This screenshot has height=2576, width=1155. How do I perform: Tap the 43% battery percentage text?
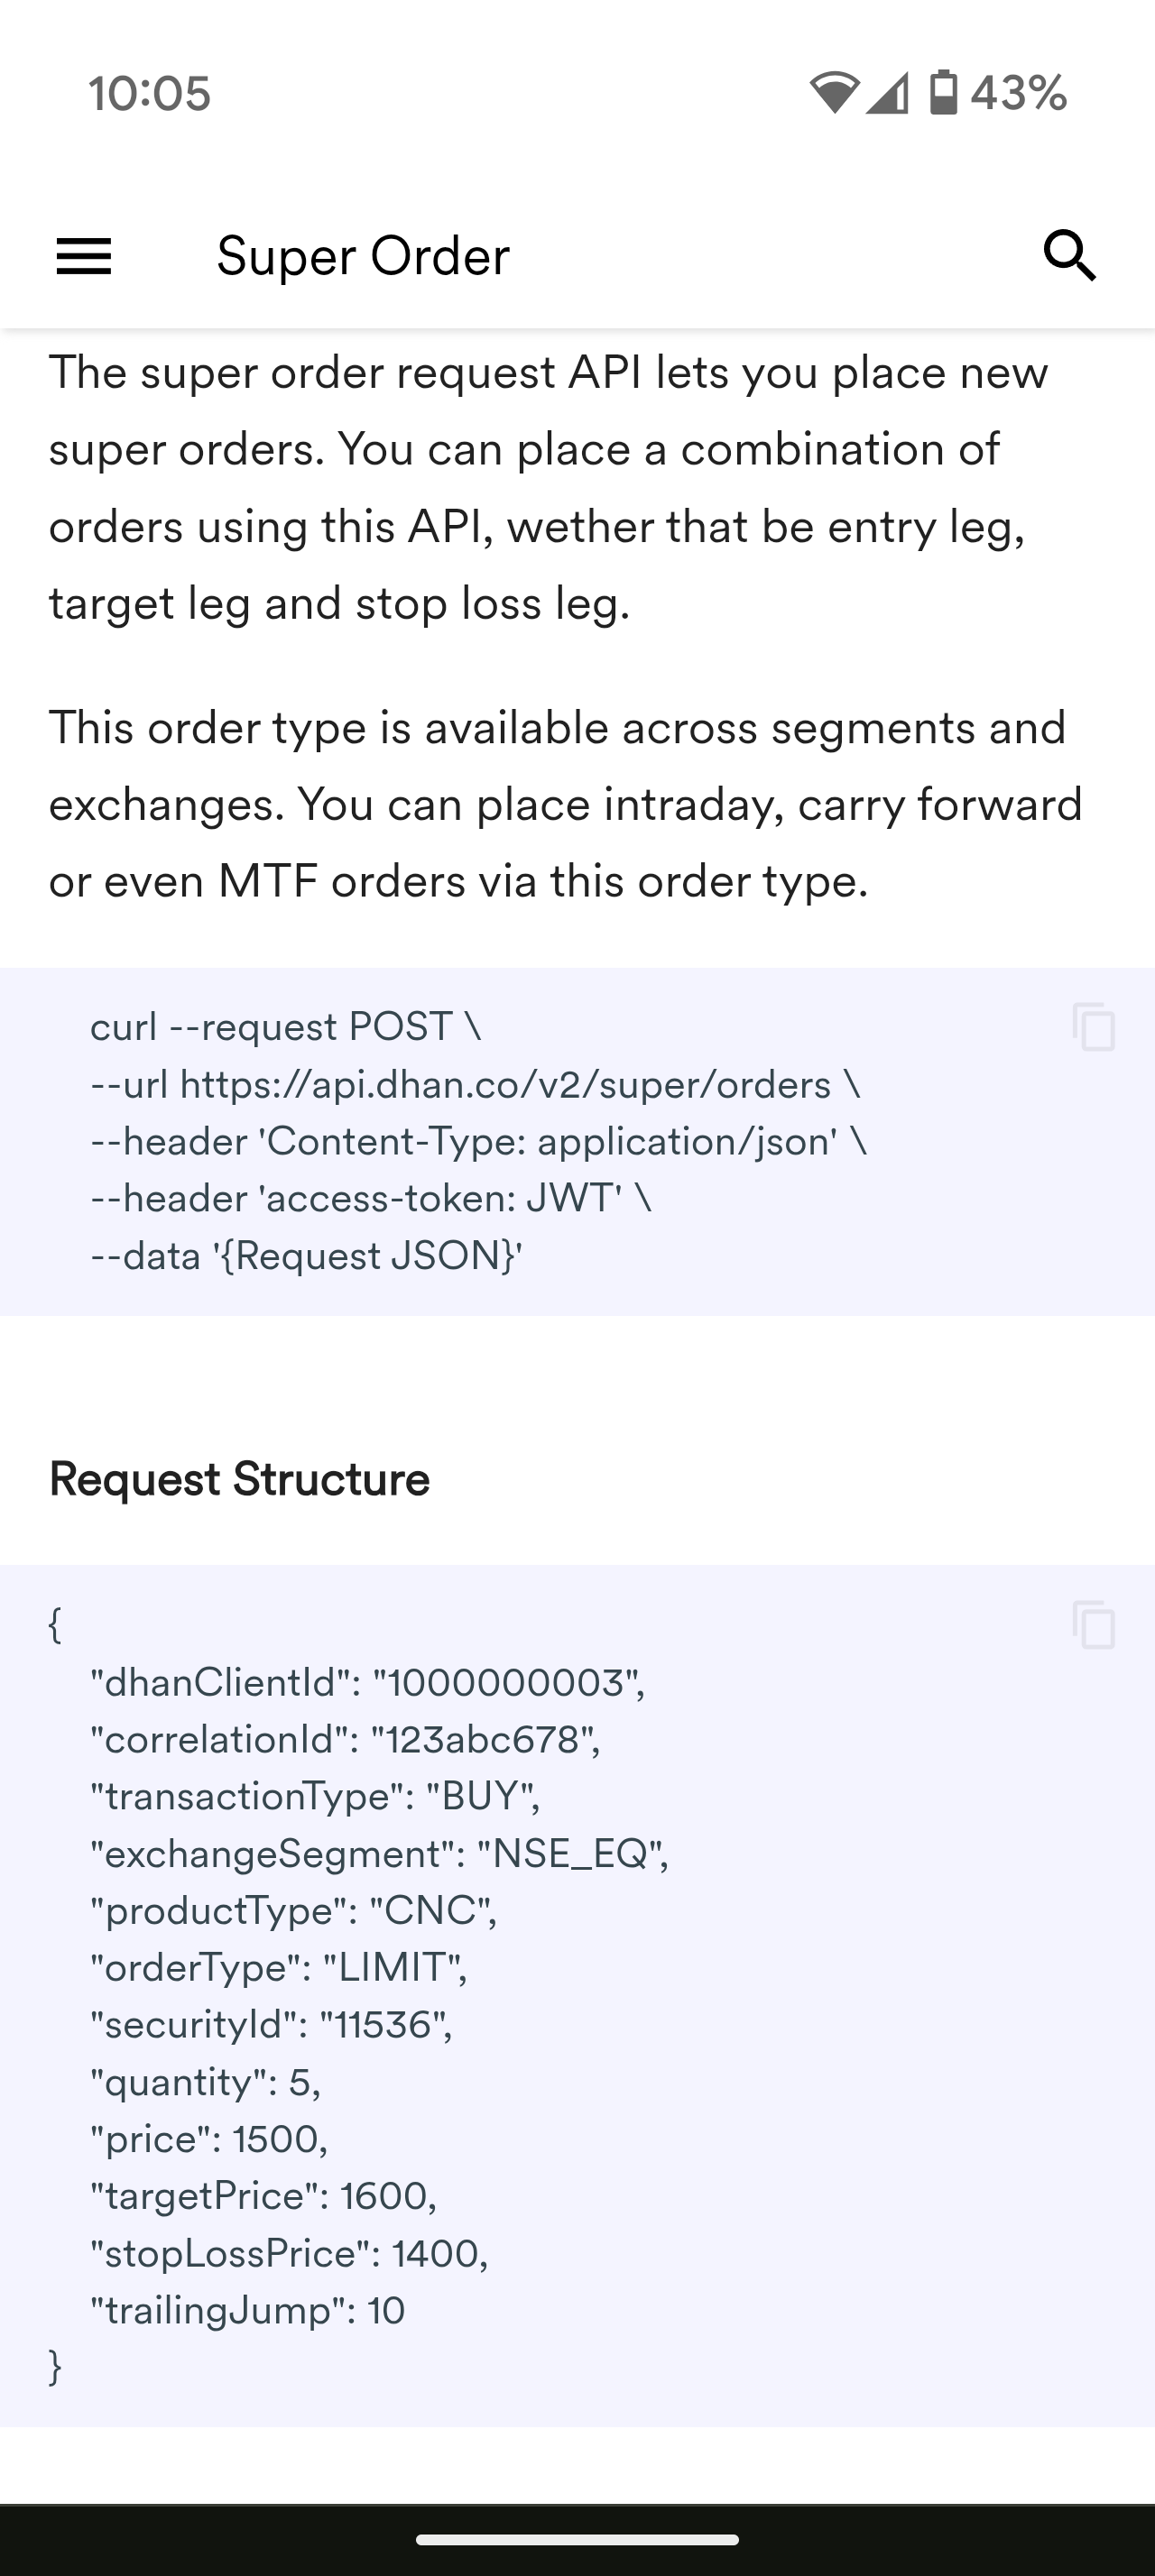[x=1018, y=93]
